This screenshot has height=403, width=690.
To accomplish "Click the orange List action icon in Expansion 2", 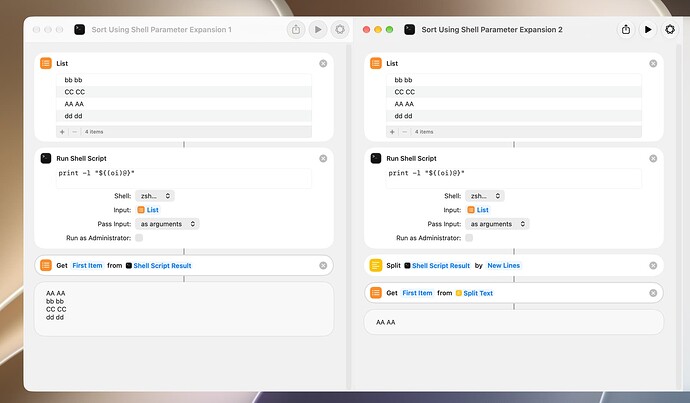I will [376, 63].
